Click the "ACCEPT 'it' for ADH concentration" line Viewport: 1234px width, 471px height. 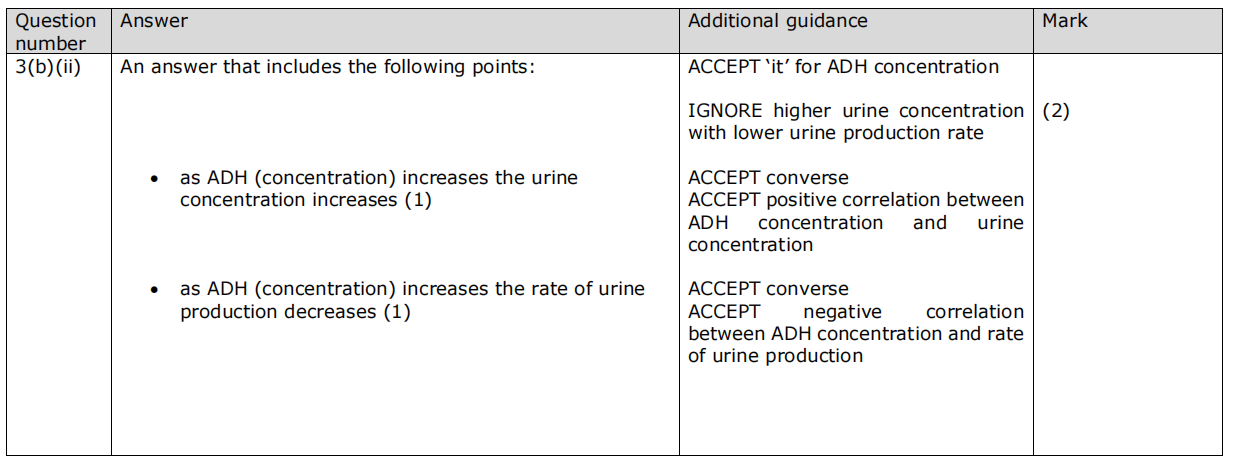coord(843,67)
